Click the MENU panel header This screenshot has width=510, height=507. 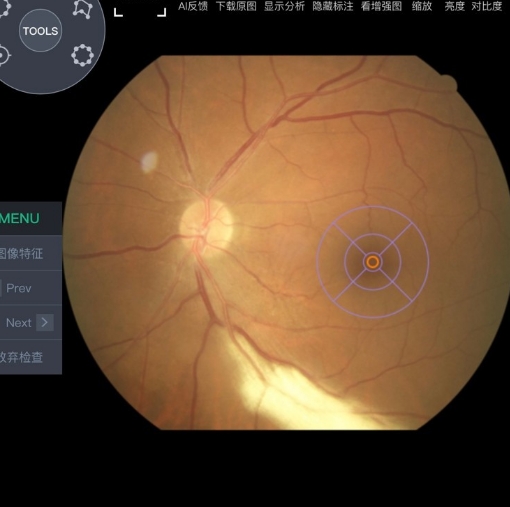(x=31, y=218)
